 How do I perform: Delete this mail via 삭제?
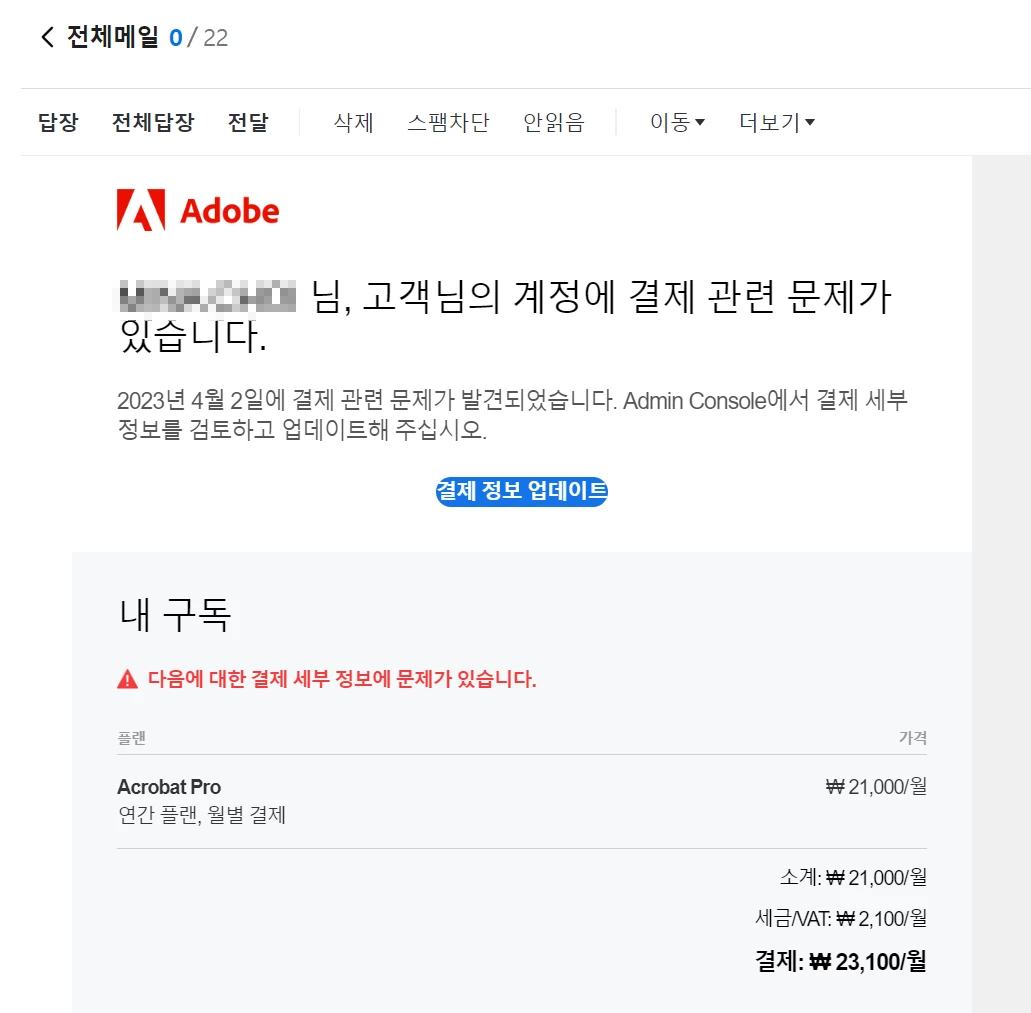point(353,122)
